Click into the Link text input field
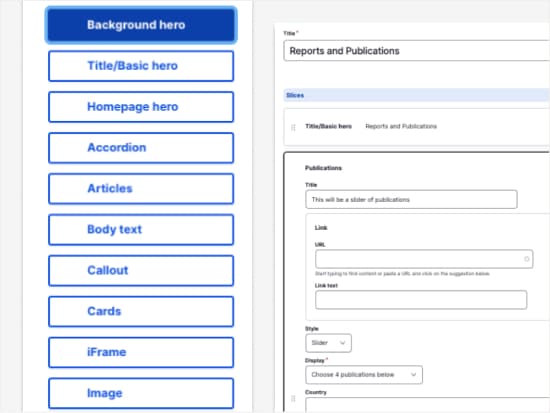This screenshot has width=550, height=413. (x=421, y=300)
